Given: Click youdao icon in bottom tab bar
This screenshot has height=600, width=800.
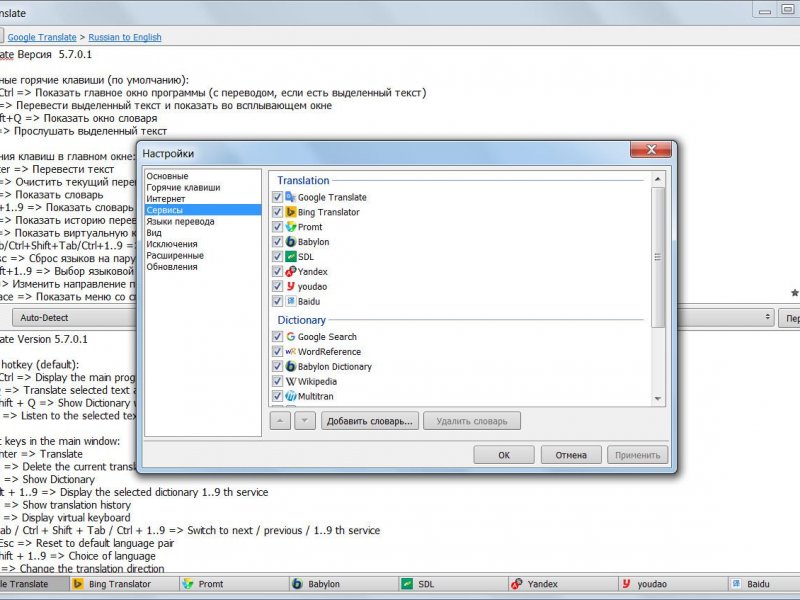Looking at the screenshot, I should (x=626, y=584).
